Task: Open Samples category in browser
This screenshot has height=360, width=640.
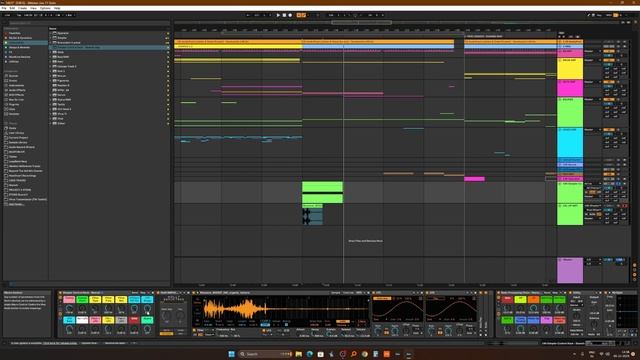Action: [x=14, y=114]
